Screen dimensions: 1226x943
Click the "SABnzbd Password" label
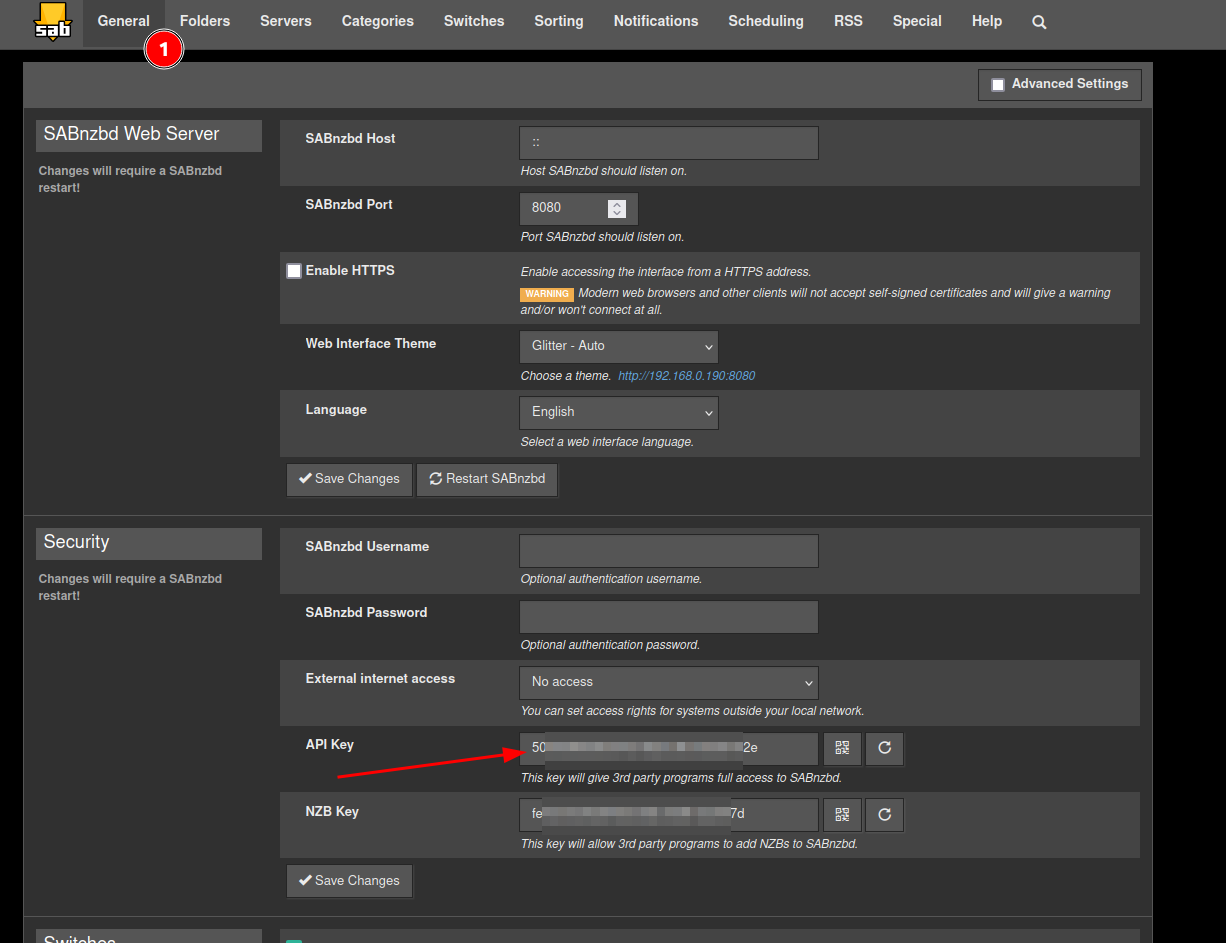pos(366,613)
